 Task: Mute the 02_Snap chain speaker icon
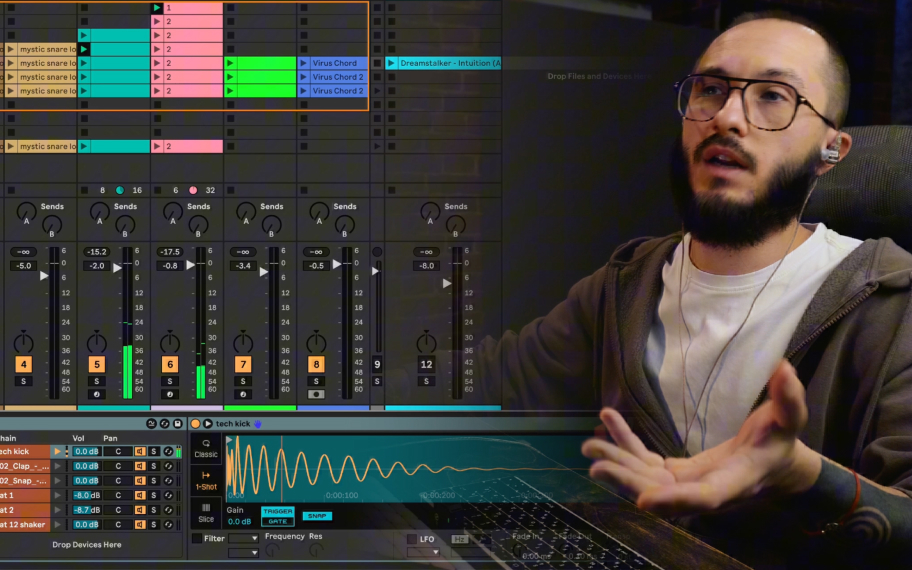[140, 480]
